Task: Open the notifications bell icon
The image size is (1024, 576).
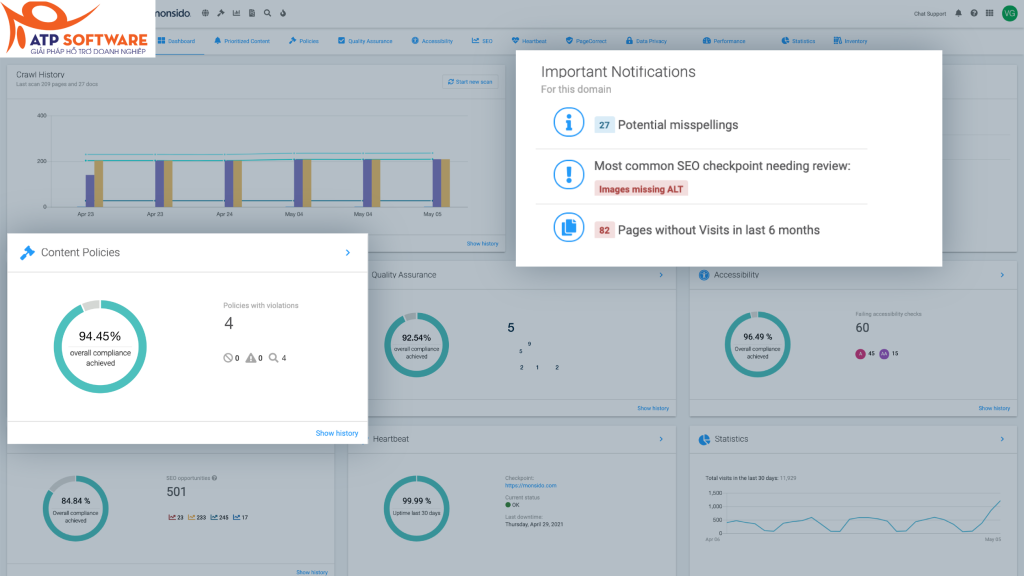Action: coord(958,13)
